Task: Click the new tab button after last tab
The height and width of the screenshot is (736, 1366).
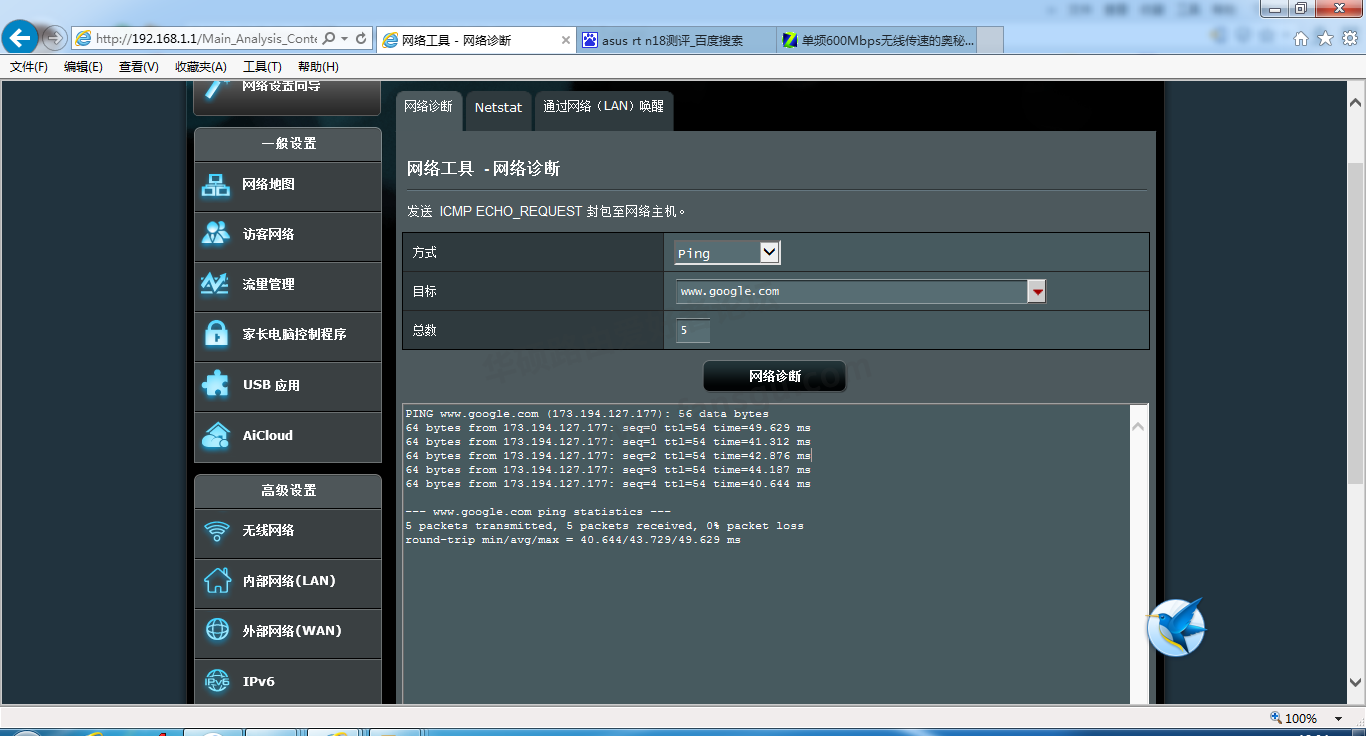Action: click(x=990, y=40)
